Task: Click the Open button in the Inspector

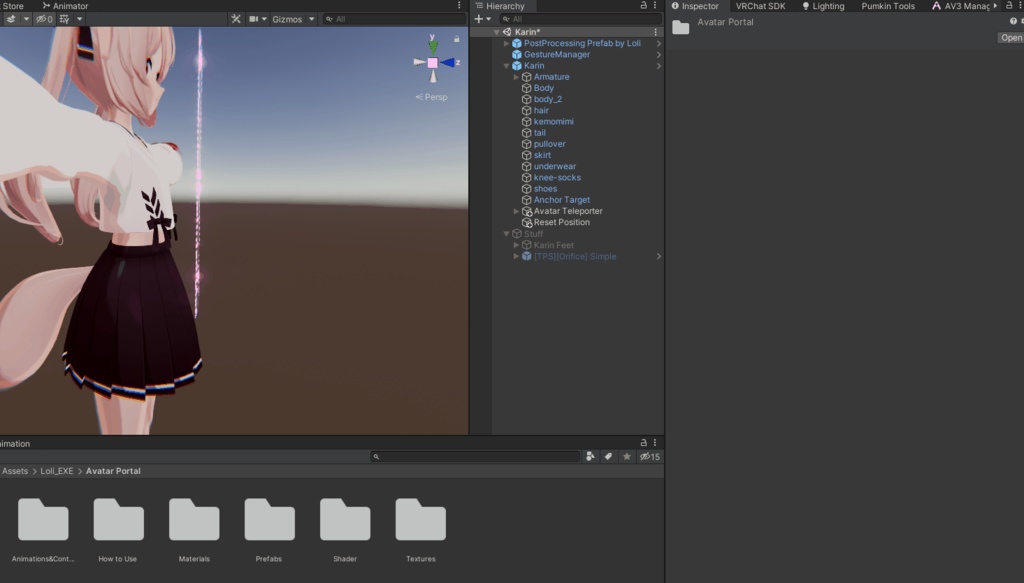Action: pos(1010,37)
